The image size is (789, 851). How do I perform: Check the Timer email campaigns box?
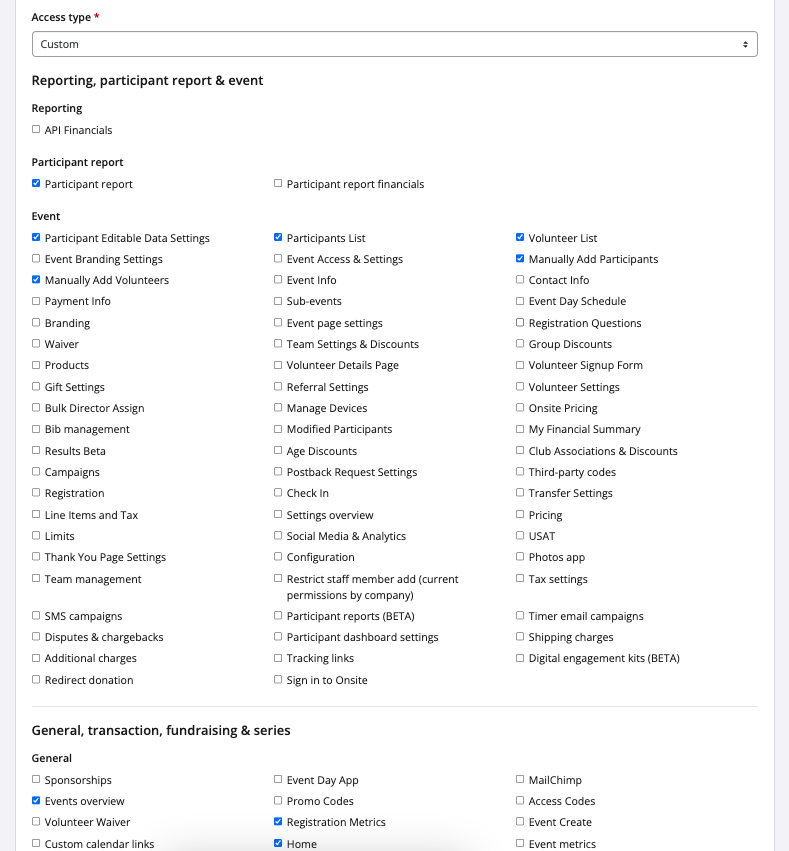520,616
